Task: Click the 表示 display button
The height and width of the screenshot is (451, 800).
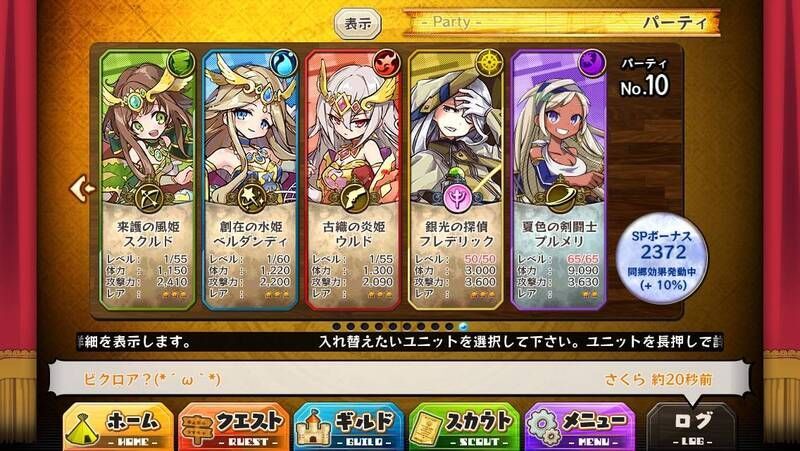Action: (x=358, y=24)
